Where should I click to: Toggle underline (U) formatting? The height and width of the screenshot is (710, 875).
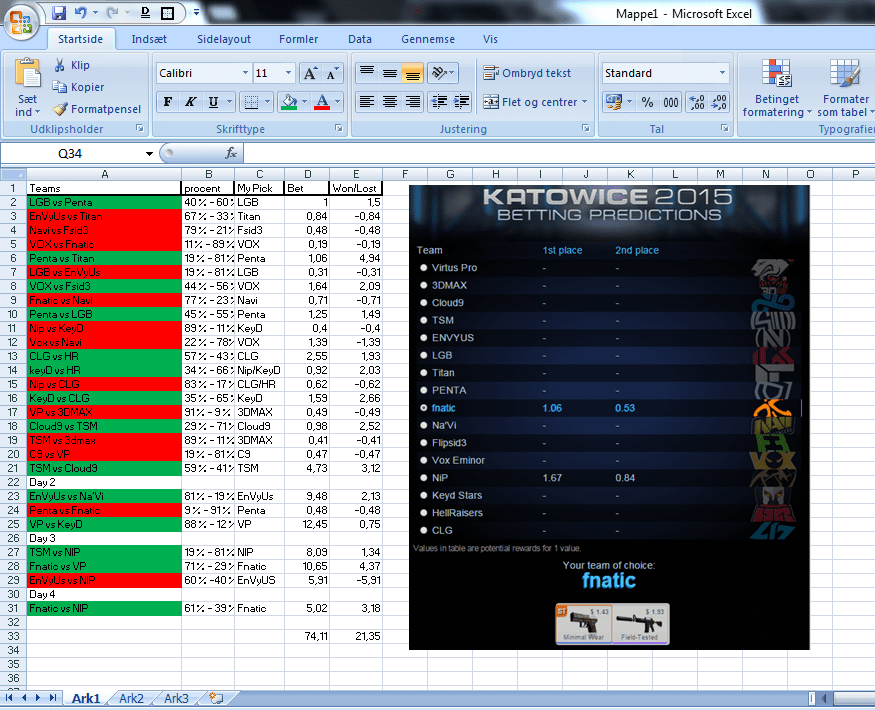click(x=213, y=102)
